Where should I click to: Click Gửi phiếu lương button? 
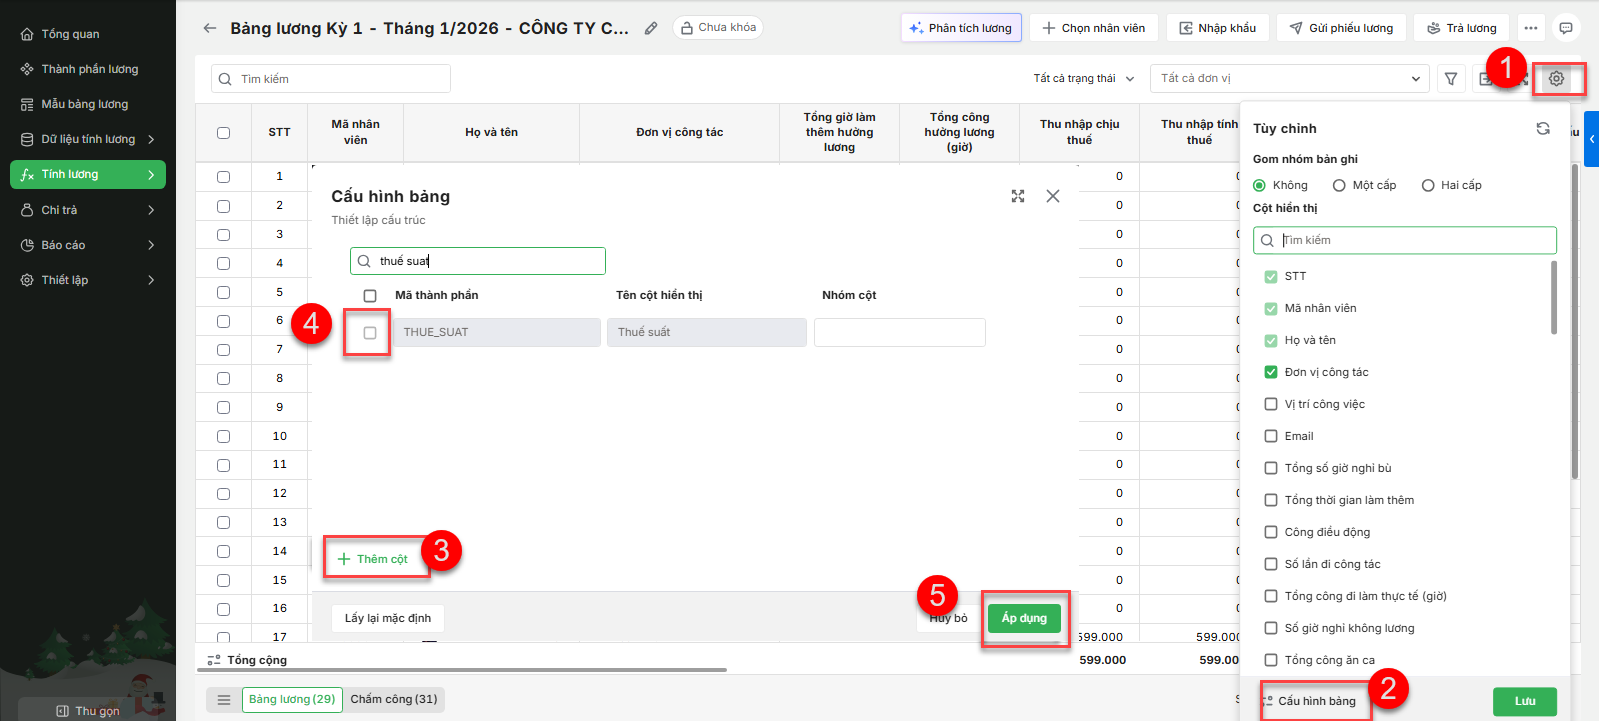tap(1342, 28)
